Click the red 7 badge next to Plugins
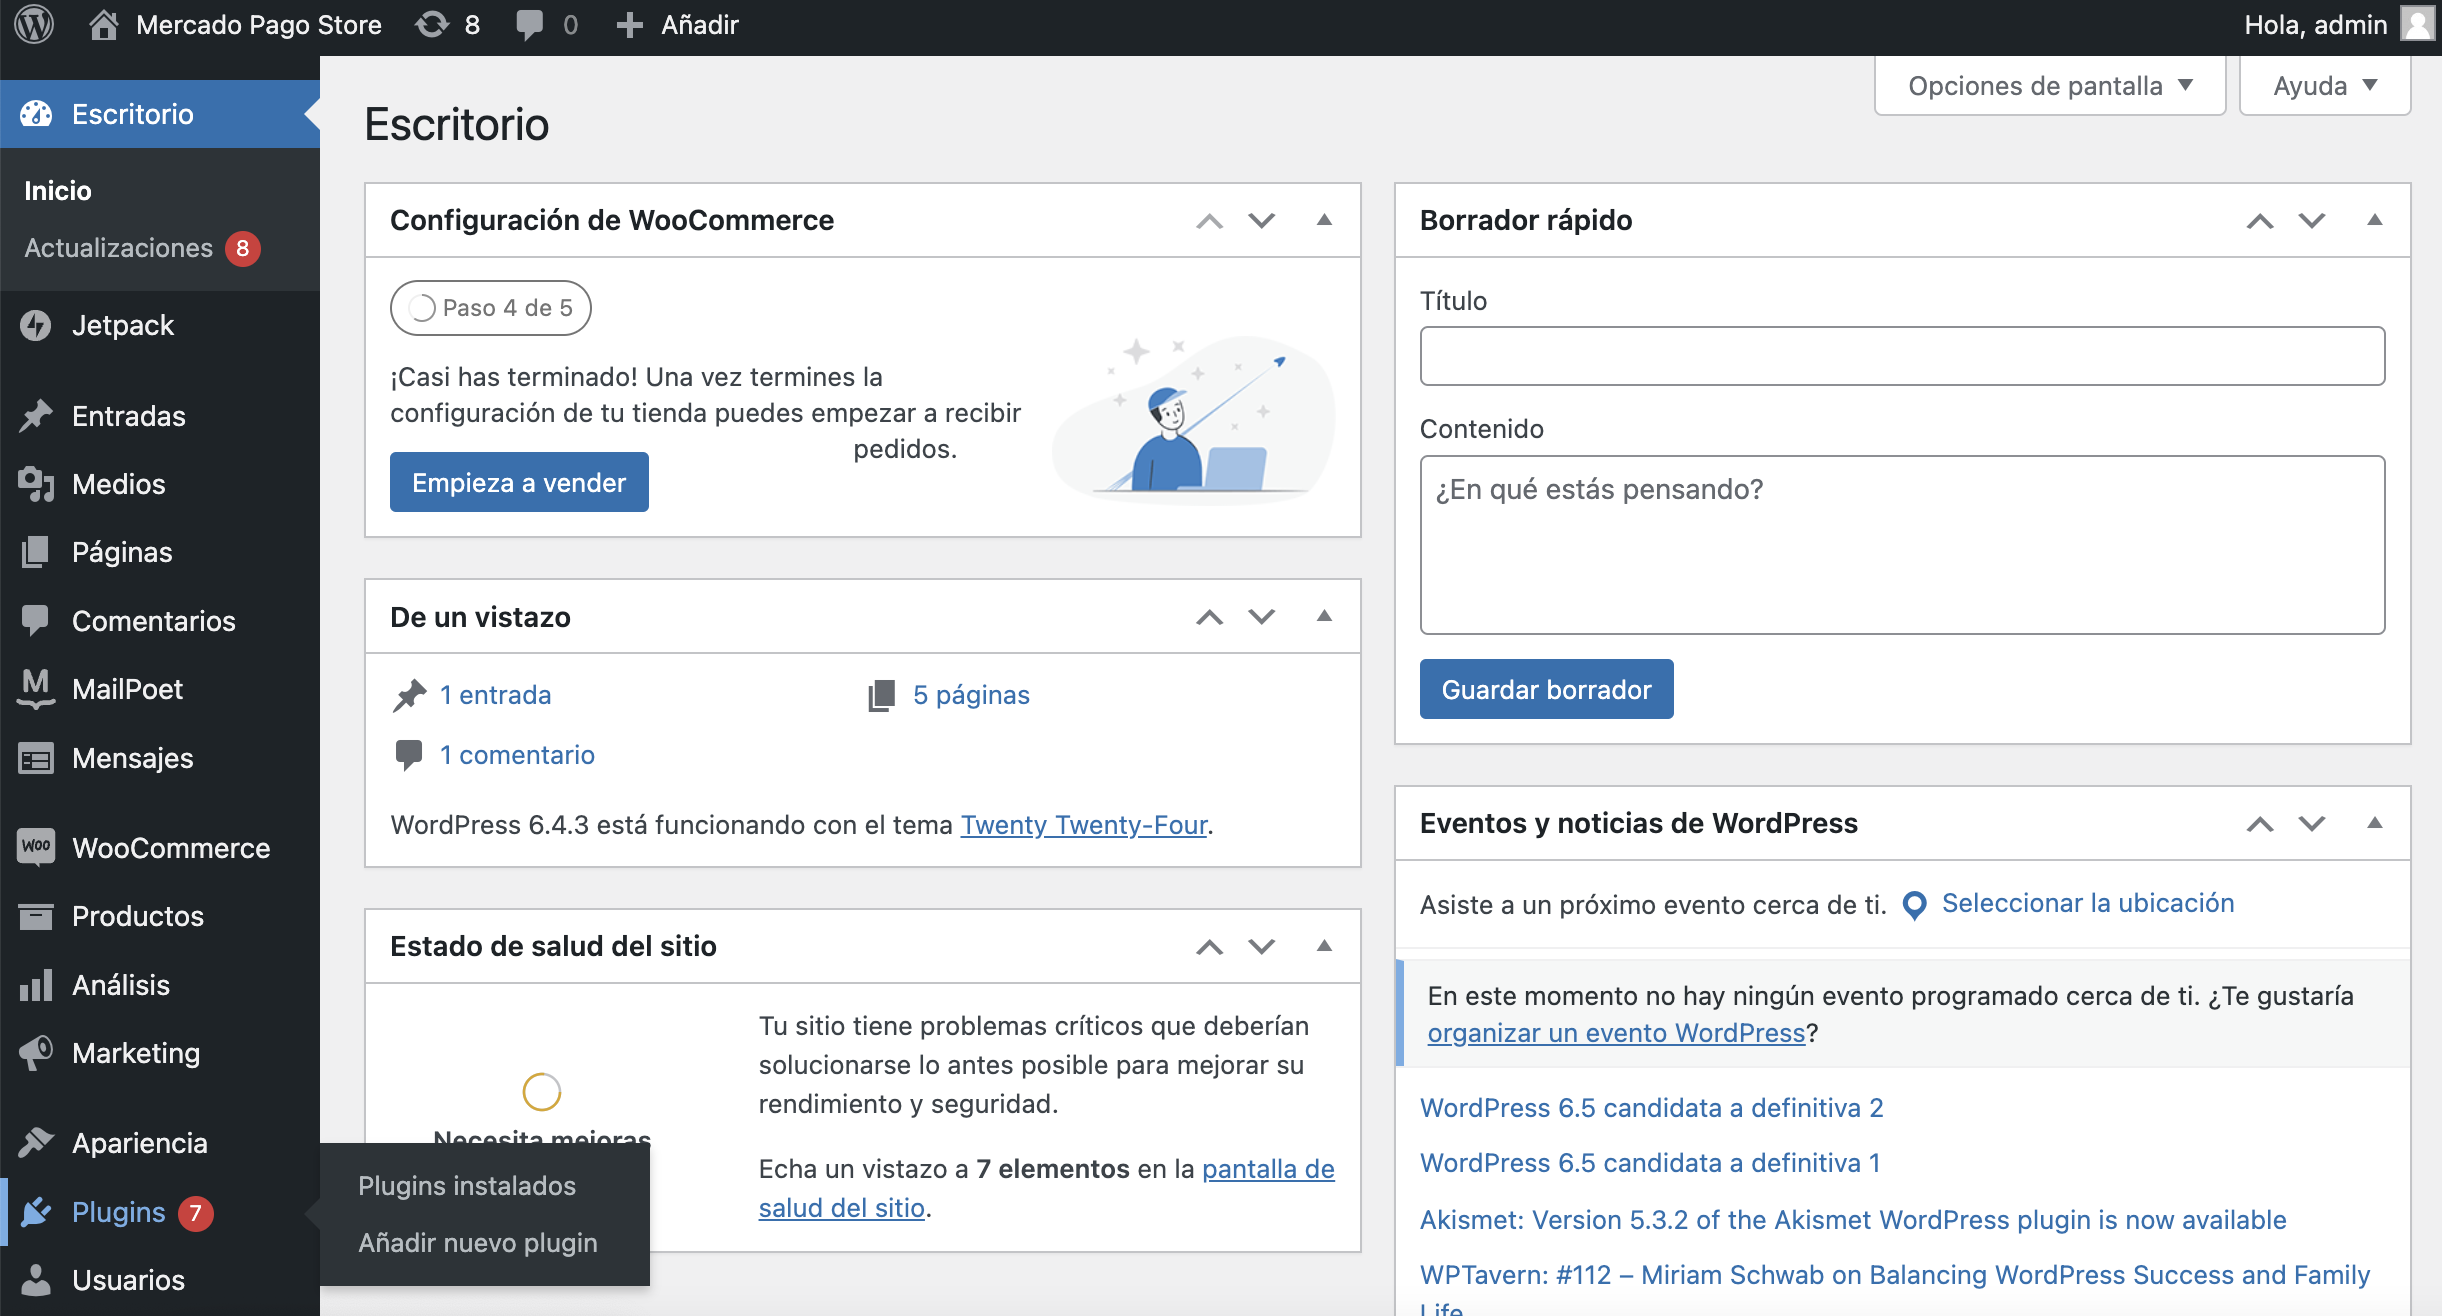 [x=196, y=1213]
